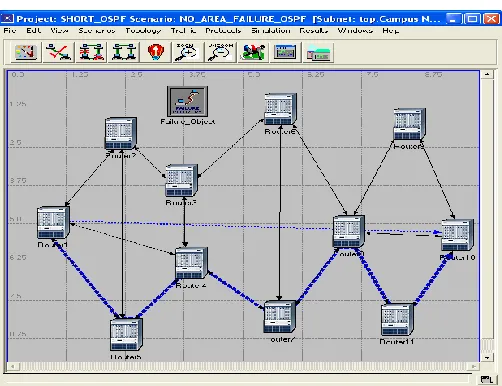Select the Zoom Out magnifier tool
This screenshot has height=386, width=502.
click(x=221, y=52)
